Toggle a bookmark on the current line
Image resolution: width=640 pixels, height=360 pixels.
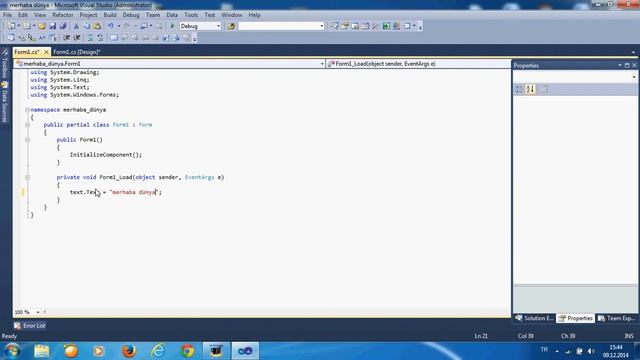coord(114,38)
